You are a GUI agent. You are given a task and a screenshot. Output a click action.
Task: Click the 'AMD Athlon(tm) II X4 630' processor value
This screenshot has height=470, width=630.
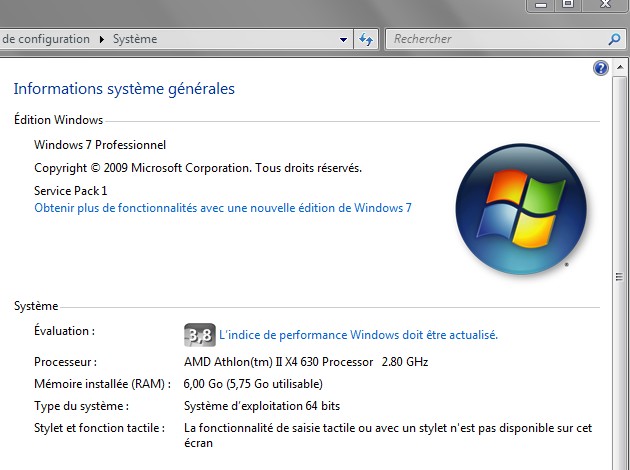pos(306,362)
